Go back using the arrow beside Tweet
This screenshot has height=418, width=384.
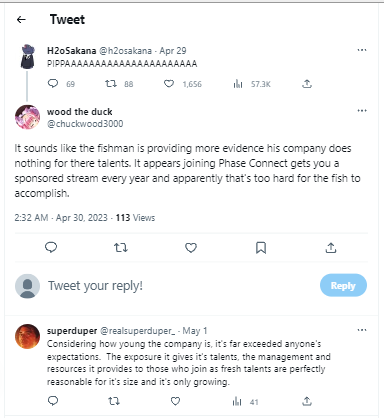tap(21, 20)
